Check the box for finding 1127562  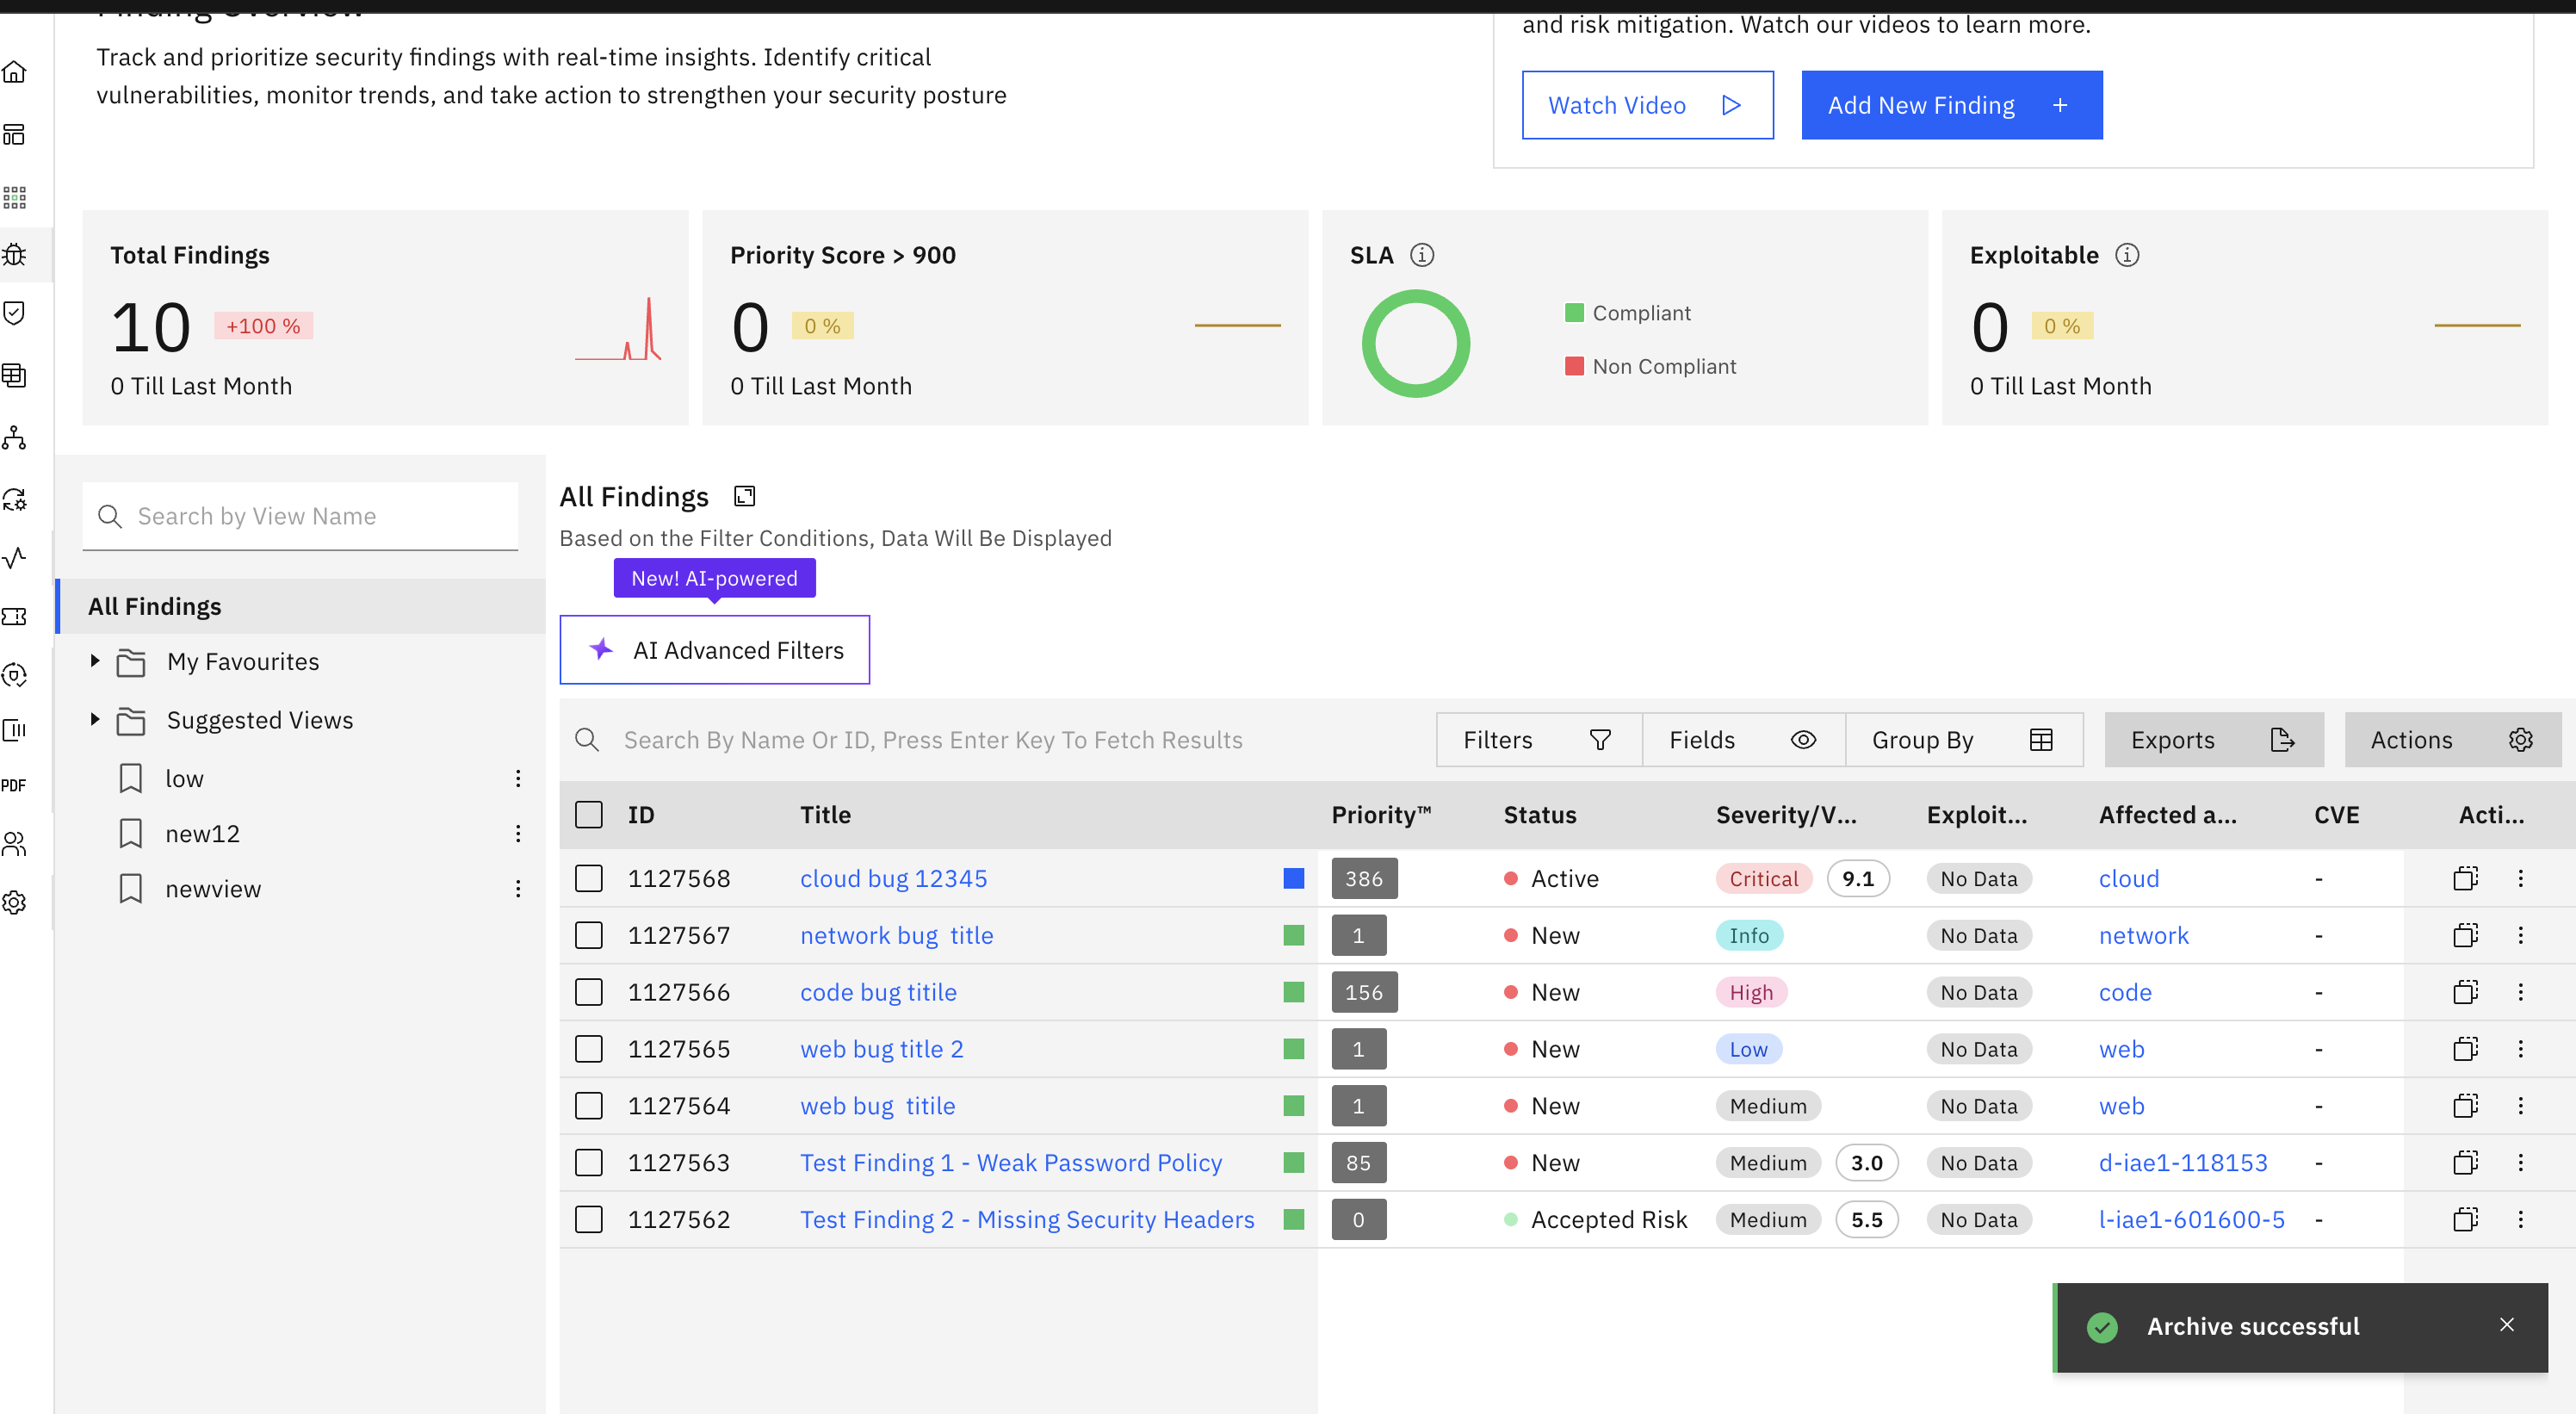[x=589, y=1220]
